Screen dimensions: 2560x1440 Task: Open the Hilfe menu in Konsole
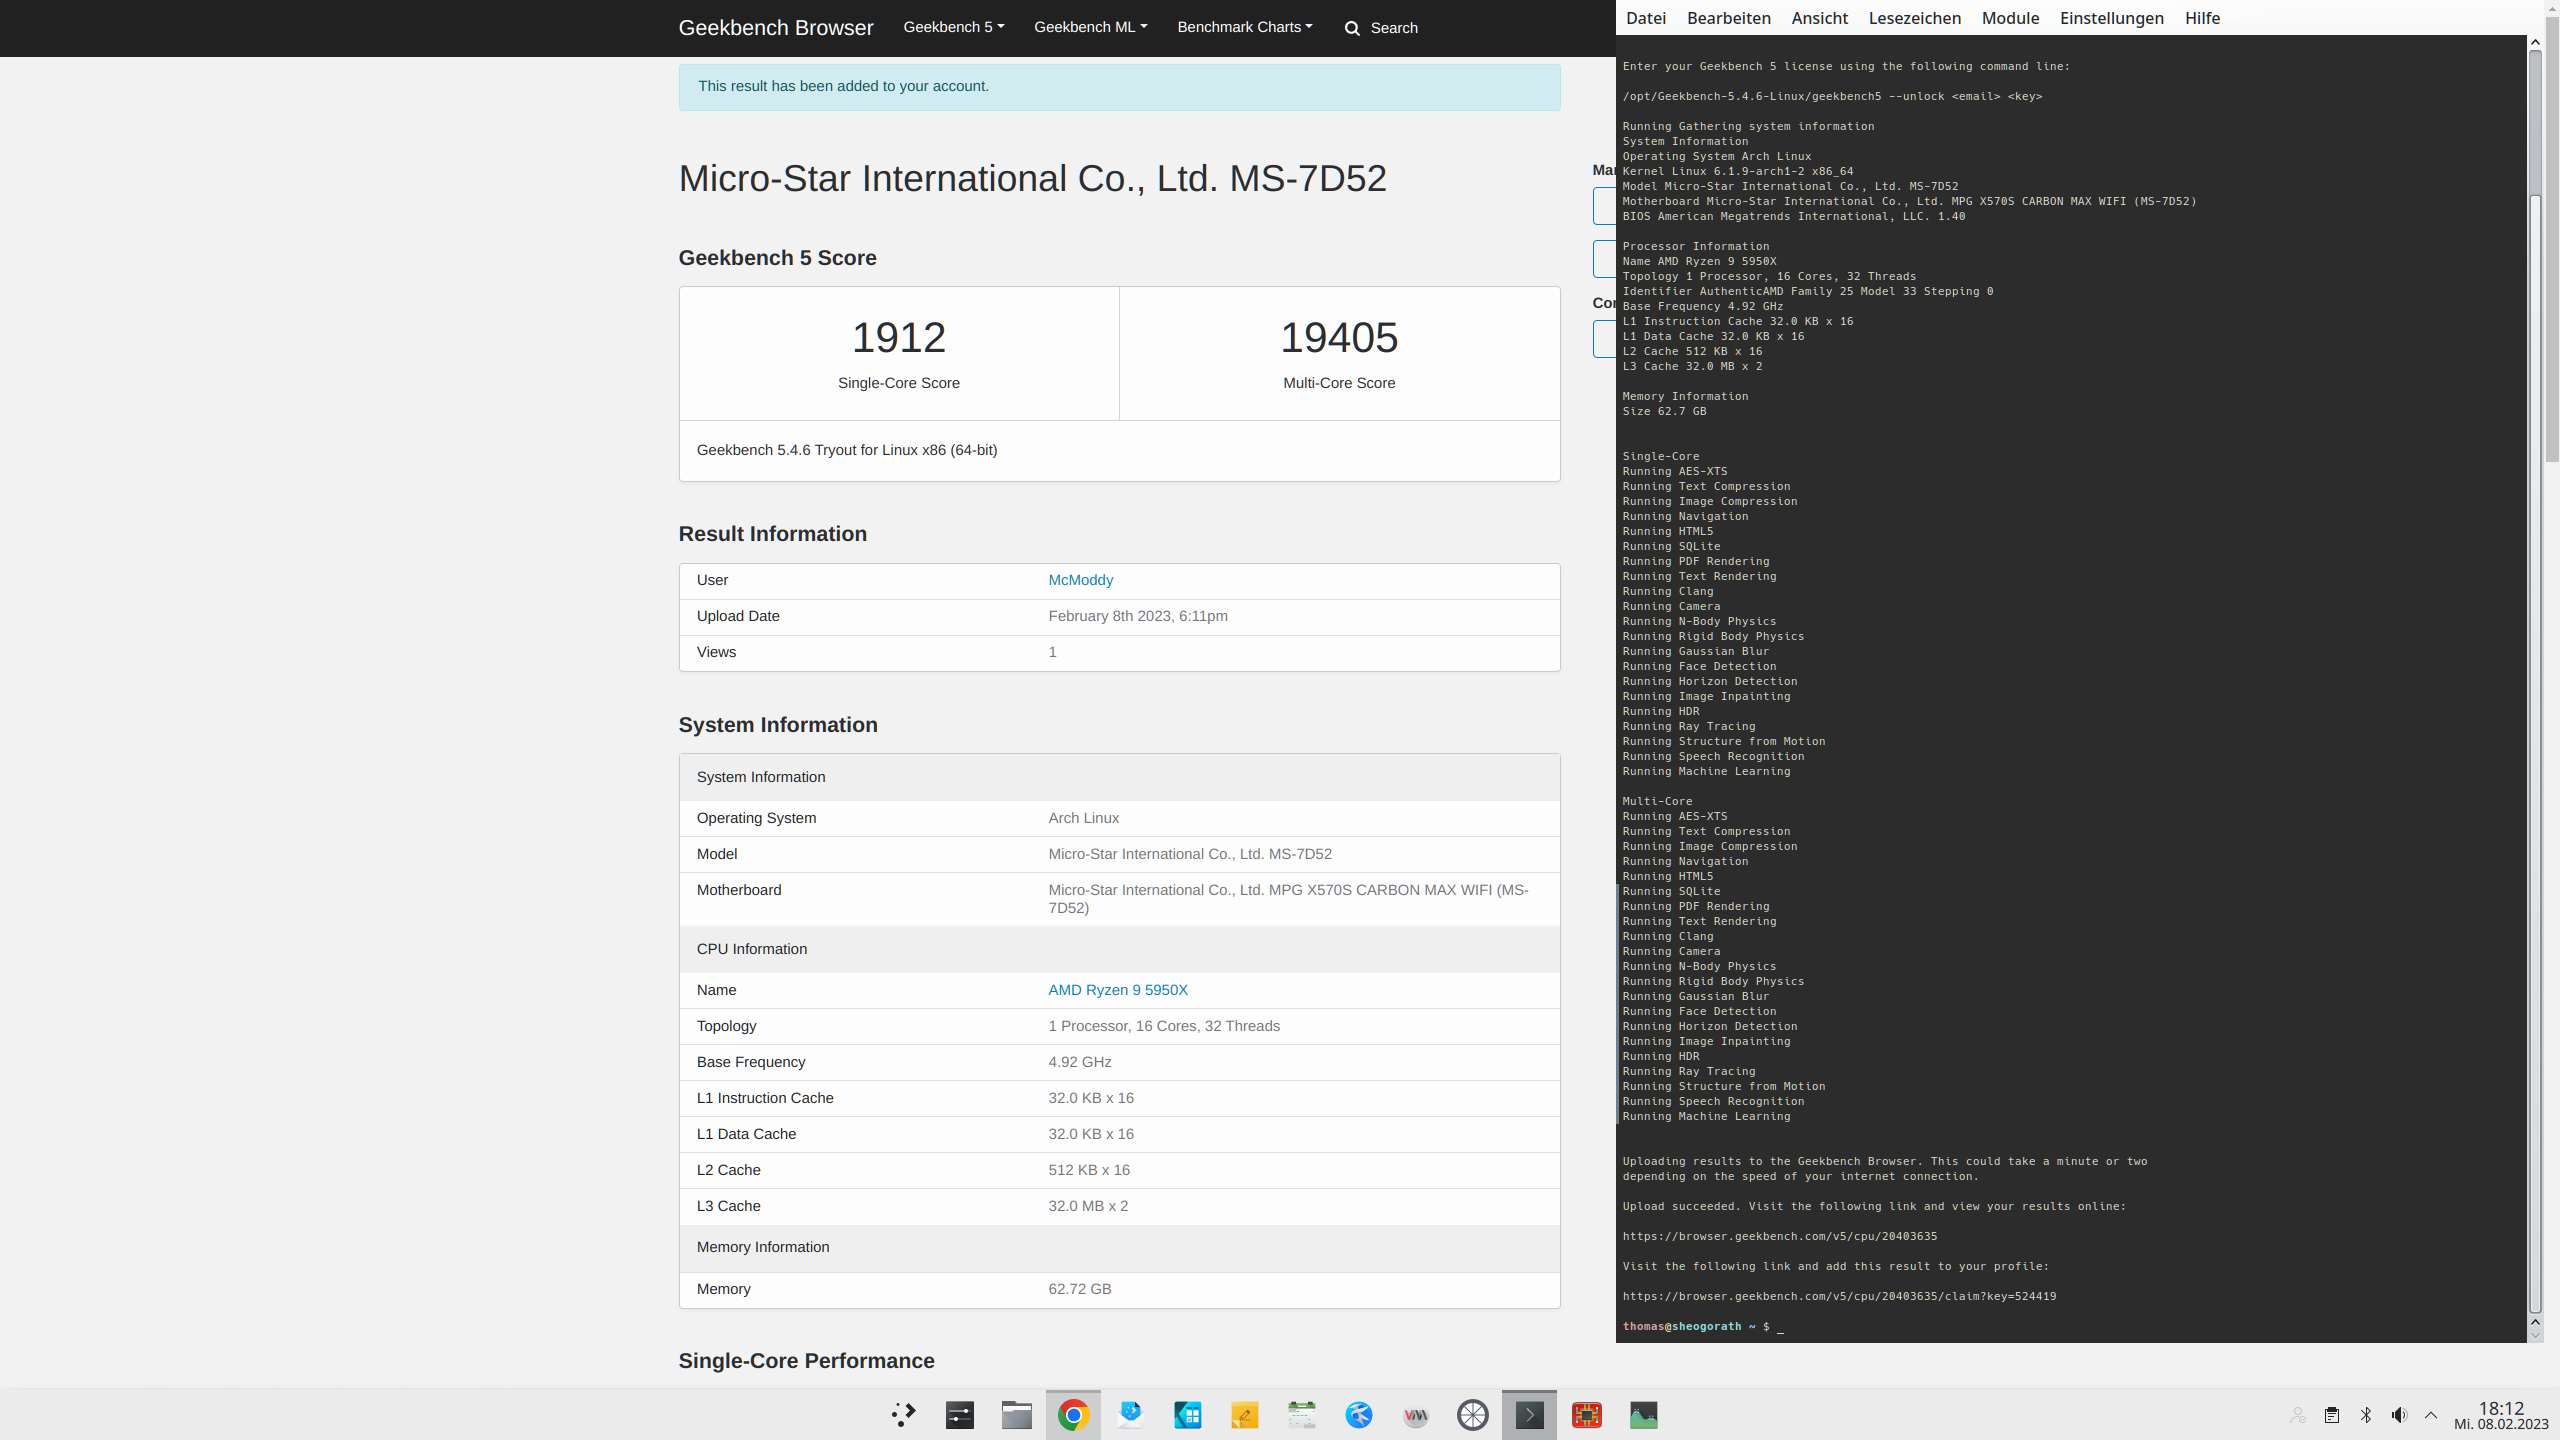click(x=2202, y=18)
